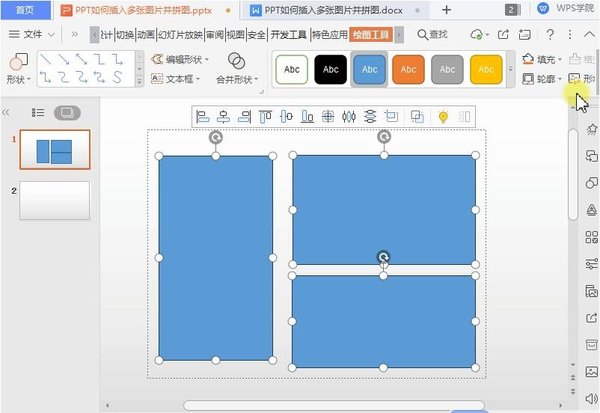Switch to outline view in slide panel
The height and width of the screenshot is (413, 600).
tap(38, 112)
